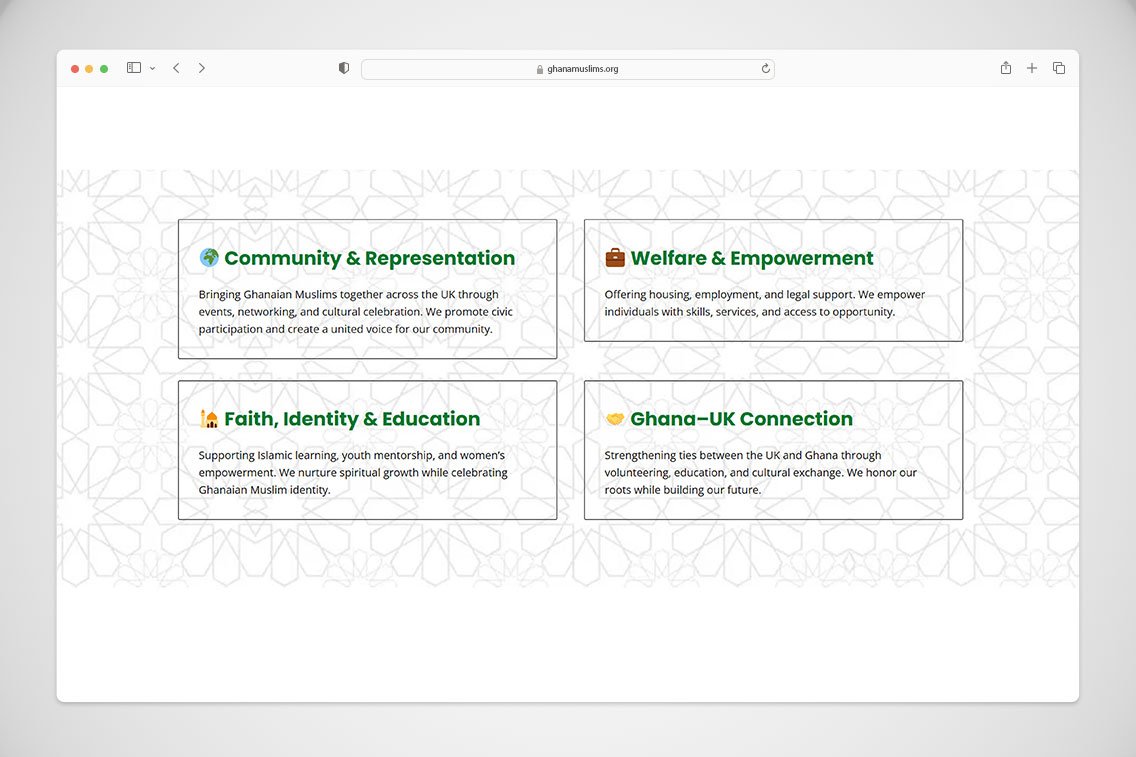This screenshot has width=1136, height=757.
Task: Click the mosque emoji icon
Action: pos(209,419)
